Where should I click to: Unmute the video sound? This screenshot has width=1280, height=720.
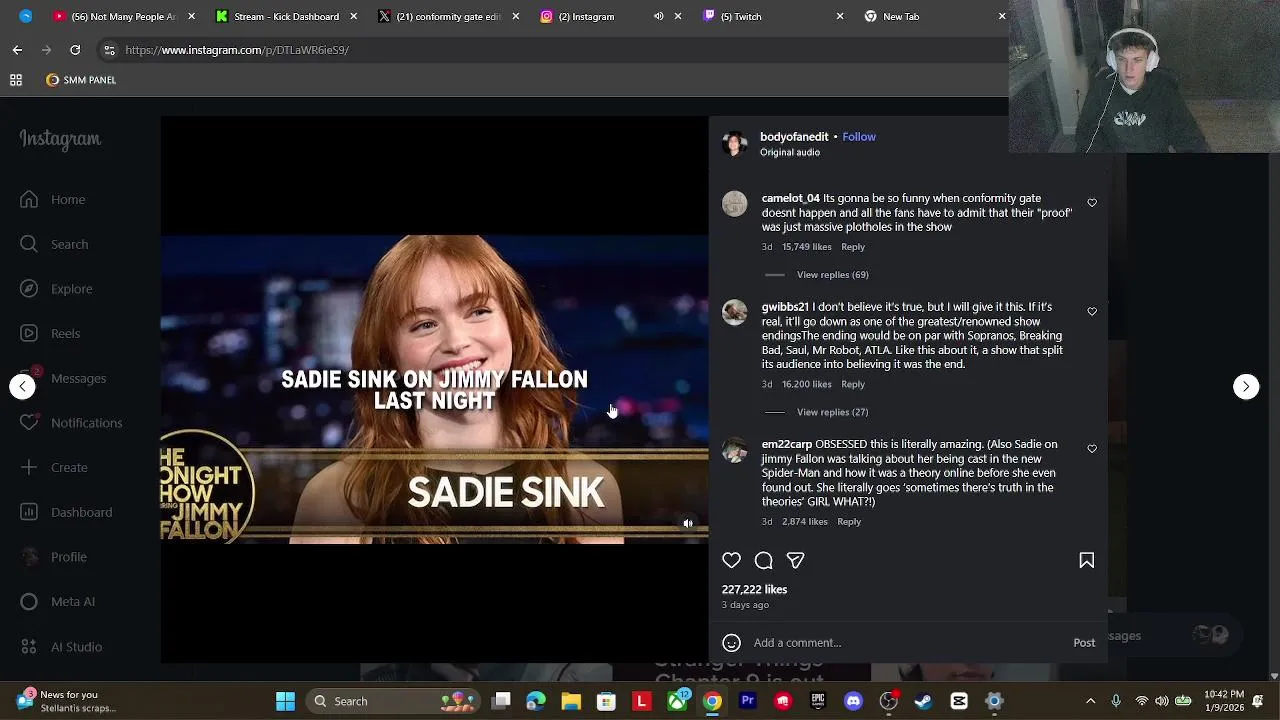click(x=688, y=523)
